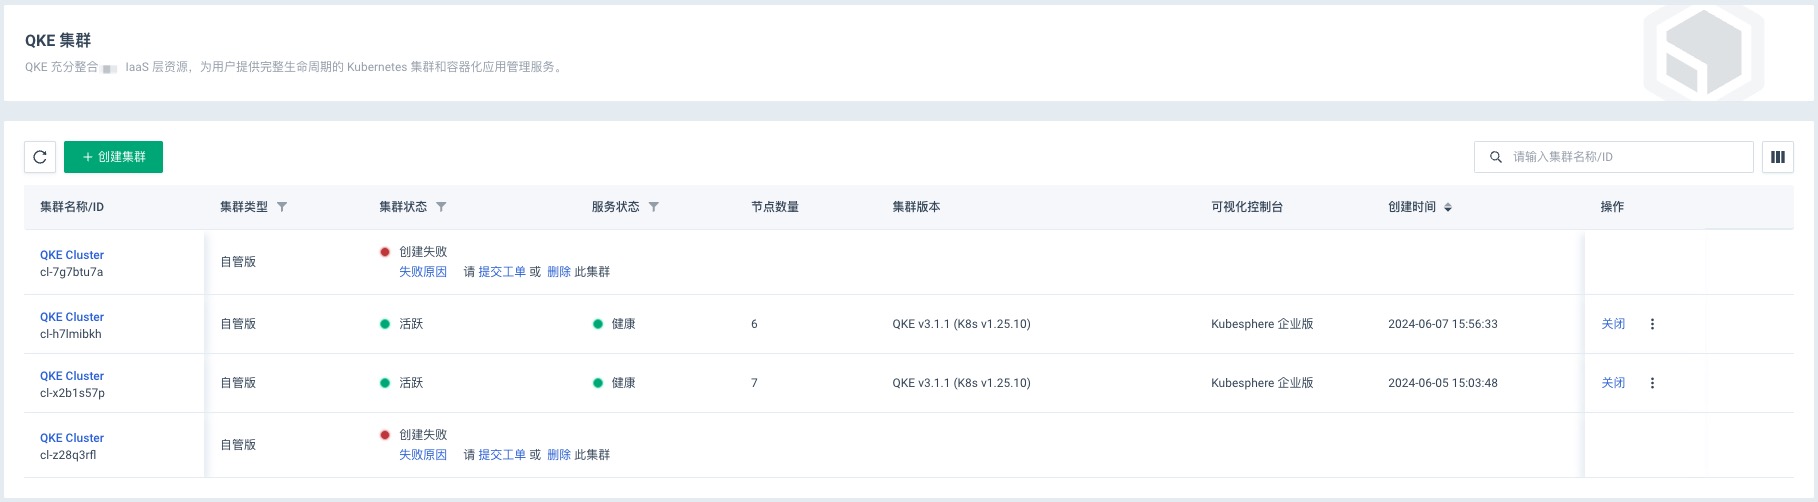Screen dimensions: 1818x502
Task: Open QKE Cluster cl-x2b1s57p
Action: click(72, 376)
